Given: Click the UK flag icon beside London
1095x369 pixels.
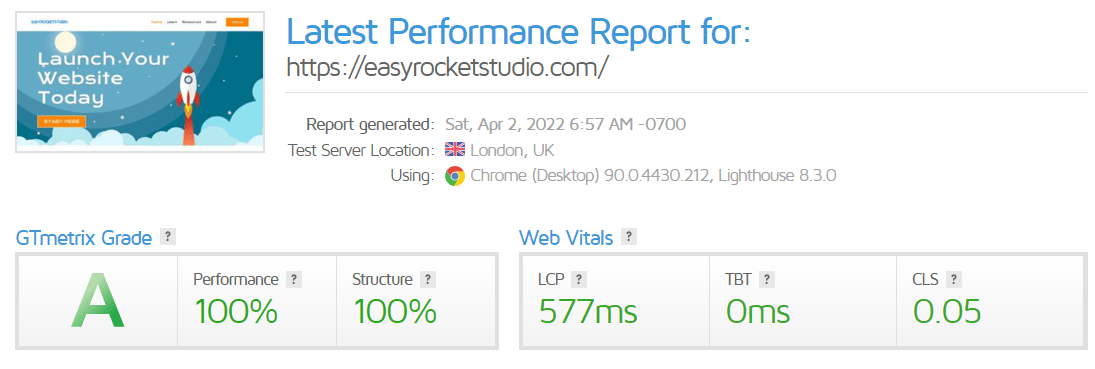Looking at the screenshot, I should [455, 150].
